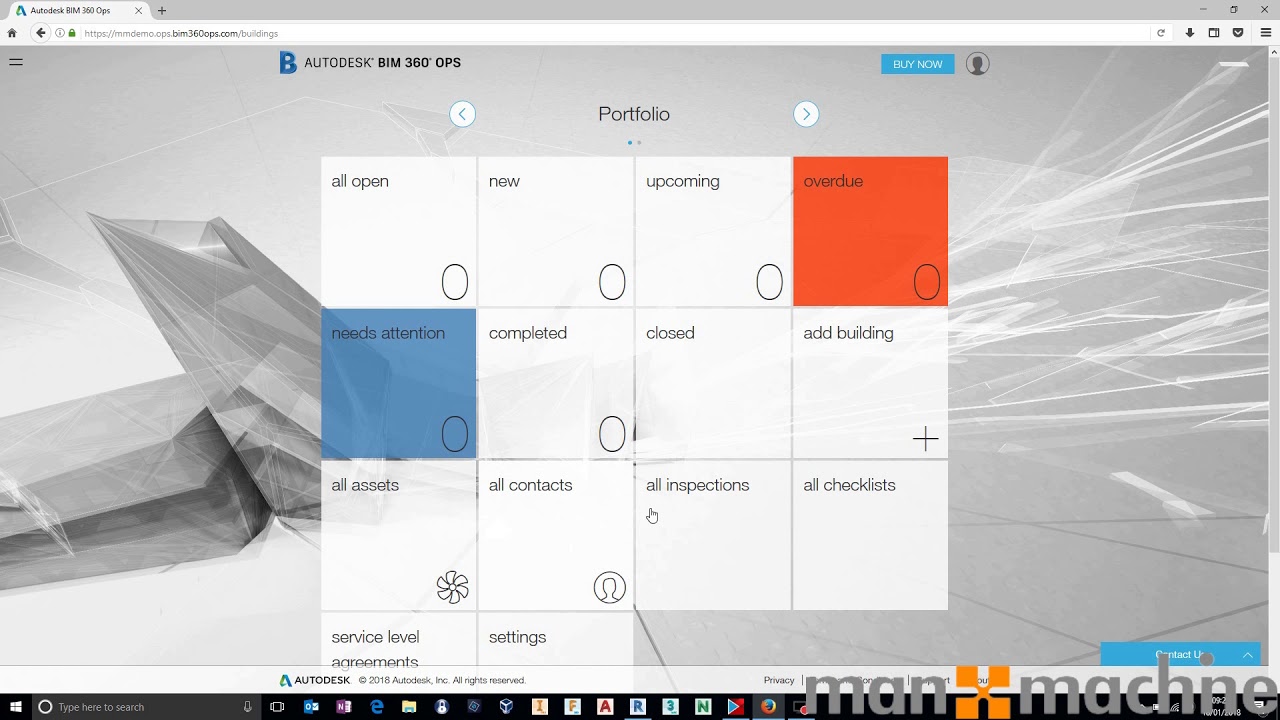This screenshot has width=1280, height=720.
Task: Close the Autodesk BIM 360 Ops tab
Action: tap(139, 11)
